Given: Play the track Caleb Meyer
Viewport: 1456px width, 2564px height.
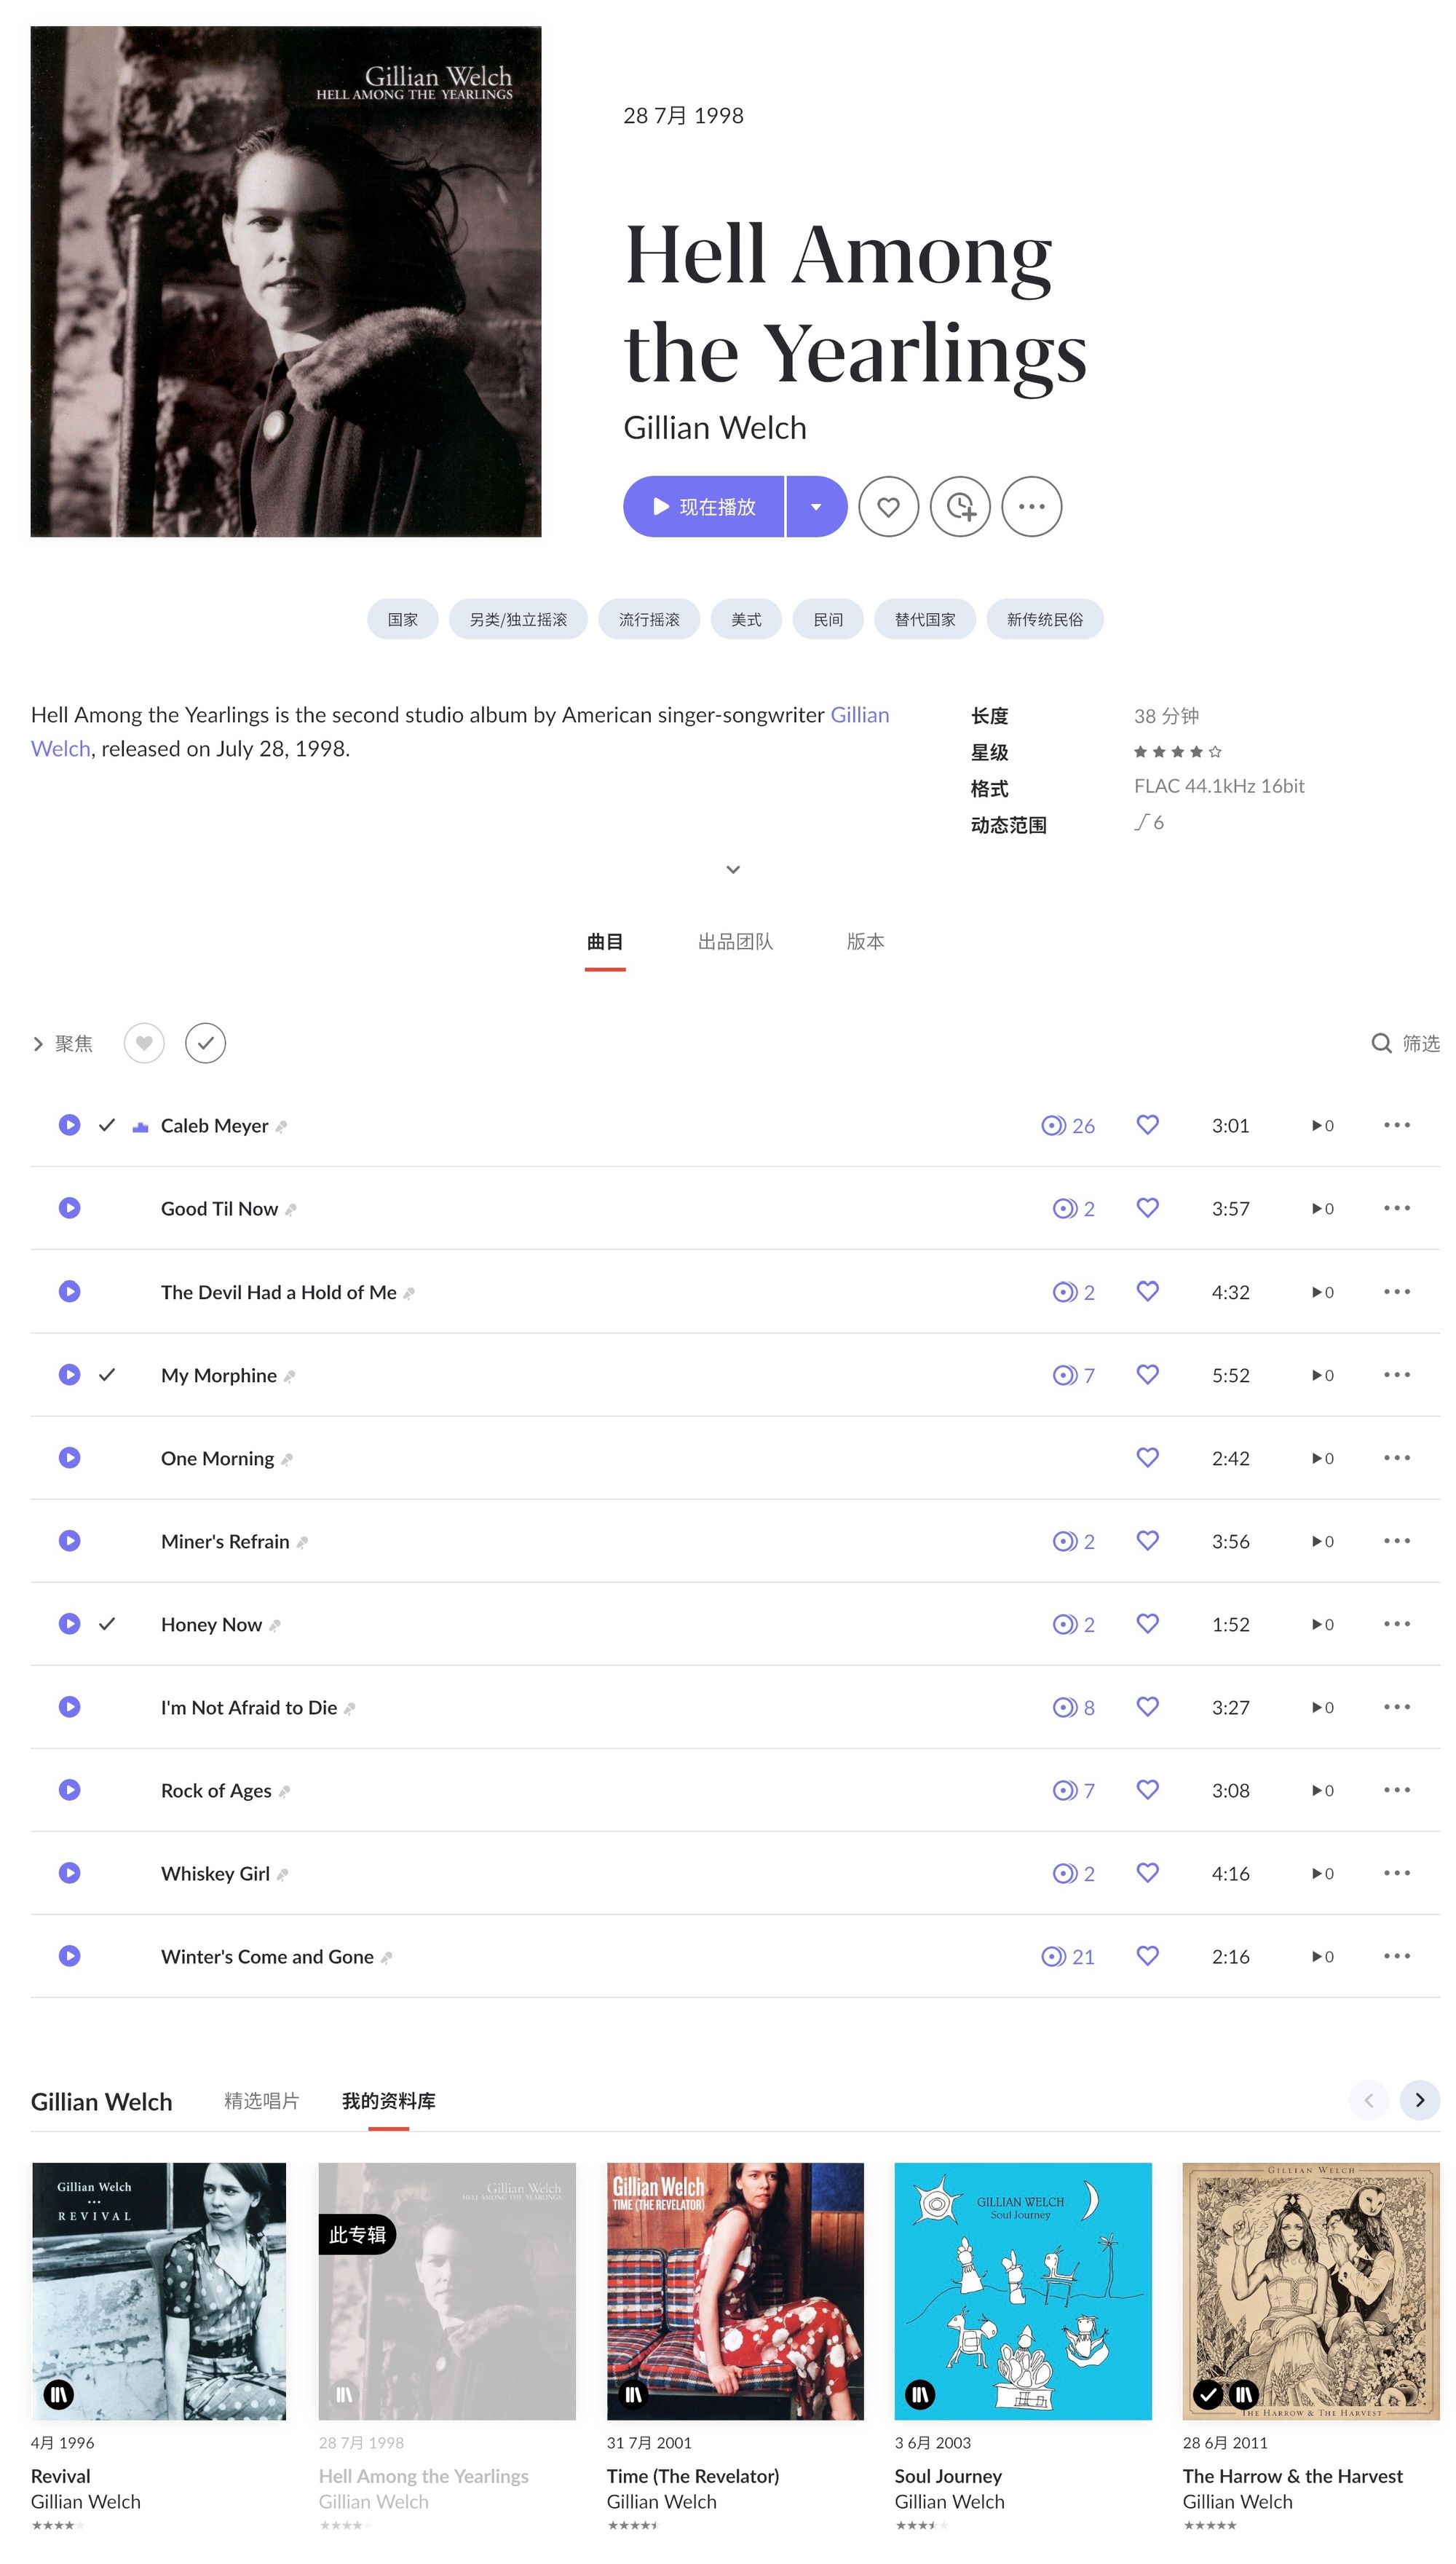Looking at the screenshot, I should tap(69, 1125).
